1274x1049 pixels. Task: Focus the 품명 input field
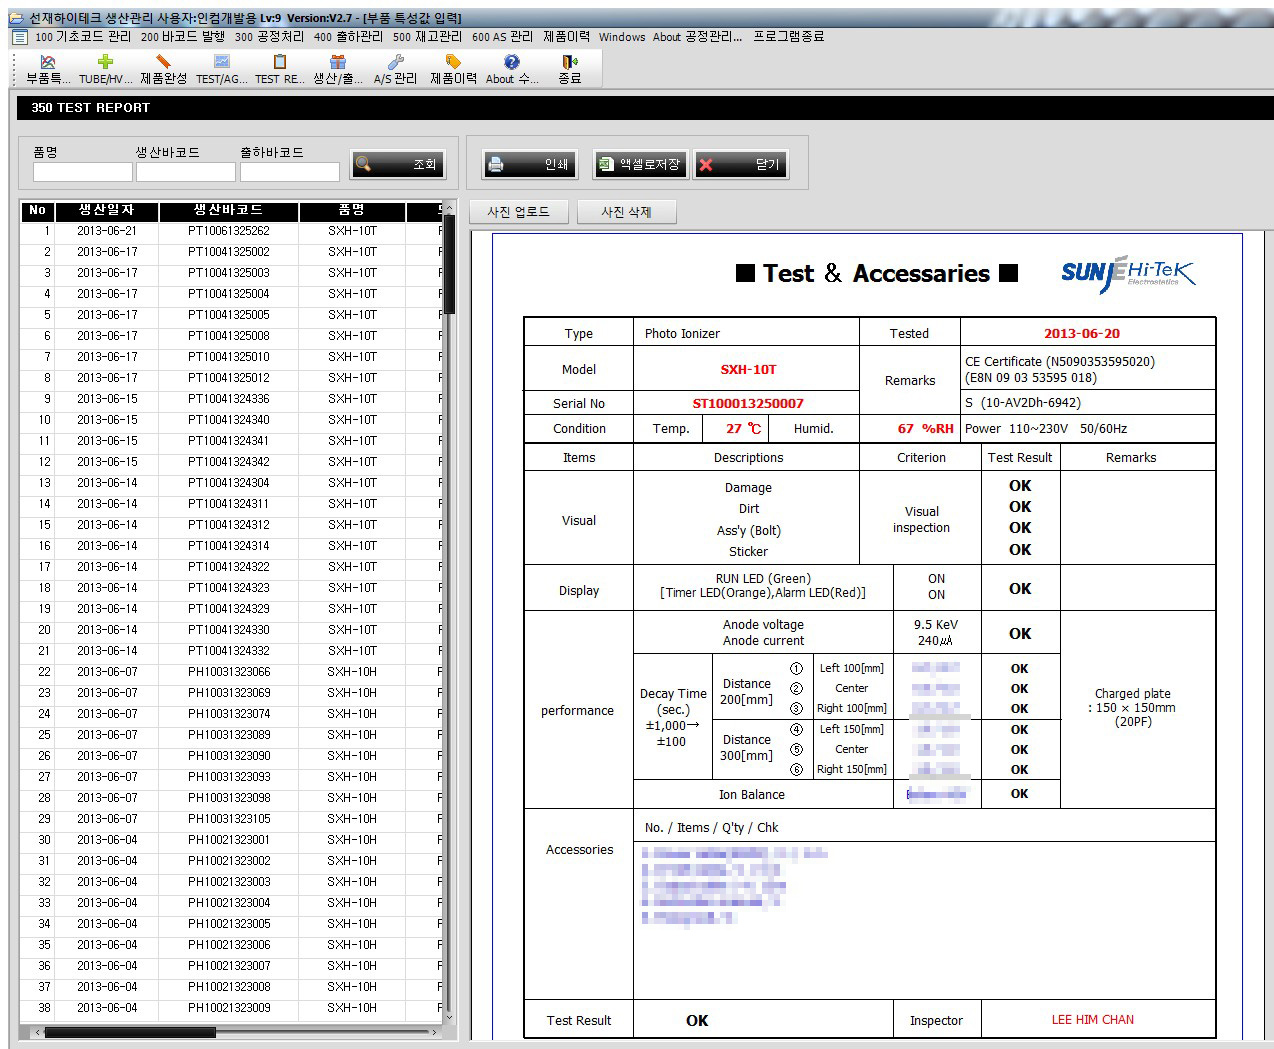point(82,172)
